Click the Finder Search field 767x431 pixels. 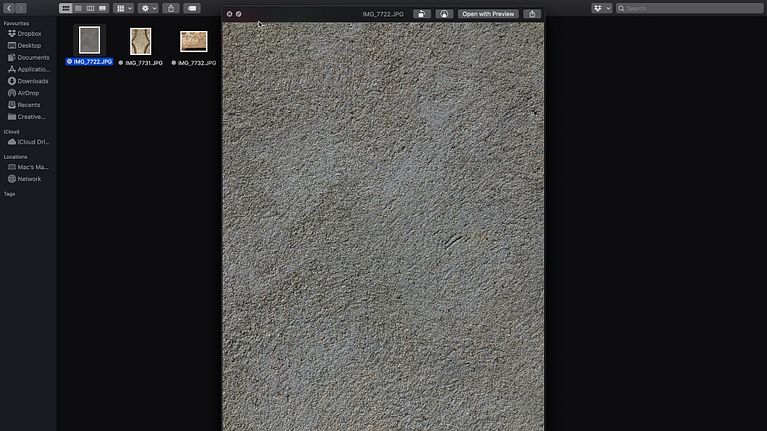tap(690, 8)
